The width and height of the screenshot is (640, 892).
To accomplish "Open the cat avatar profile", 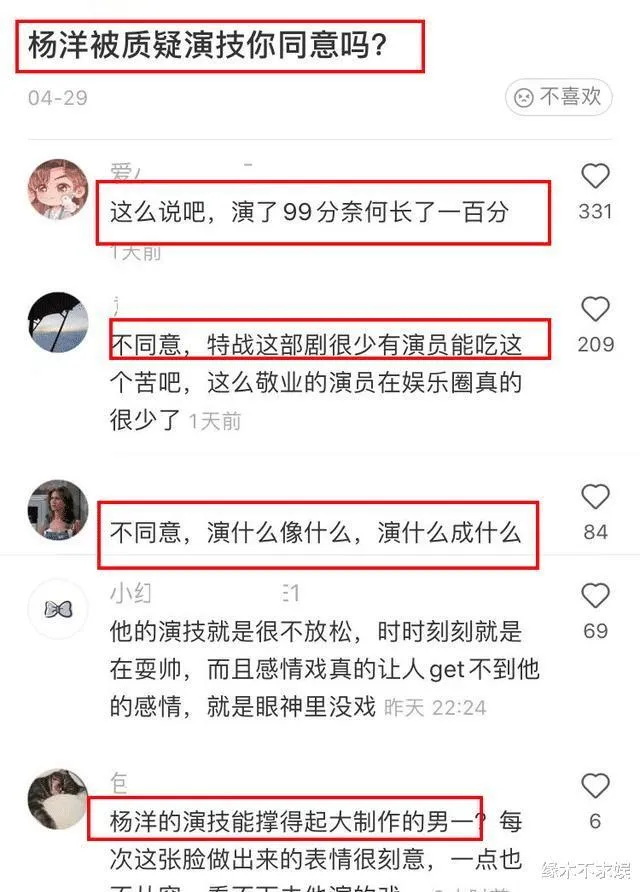I will coord(58,799).
